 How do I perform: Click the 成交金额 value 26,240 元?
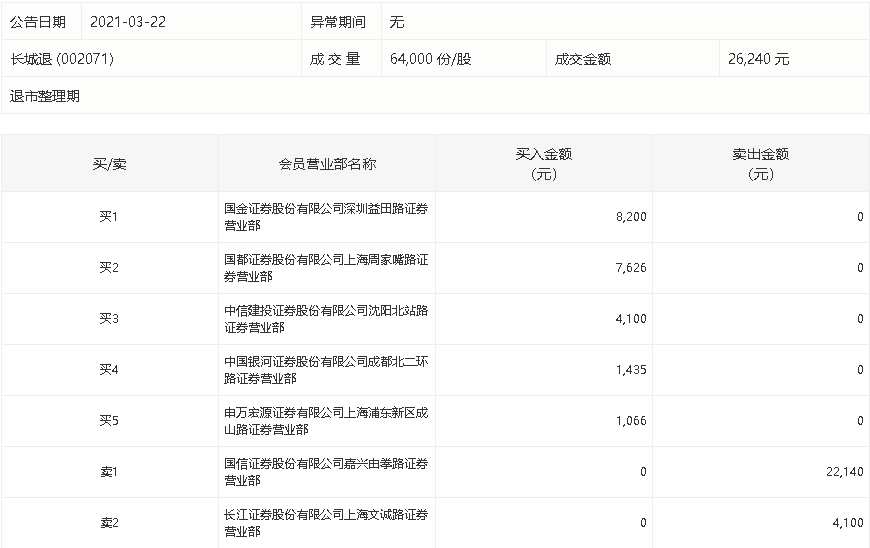click(758, 59)
